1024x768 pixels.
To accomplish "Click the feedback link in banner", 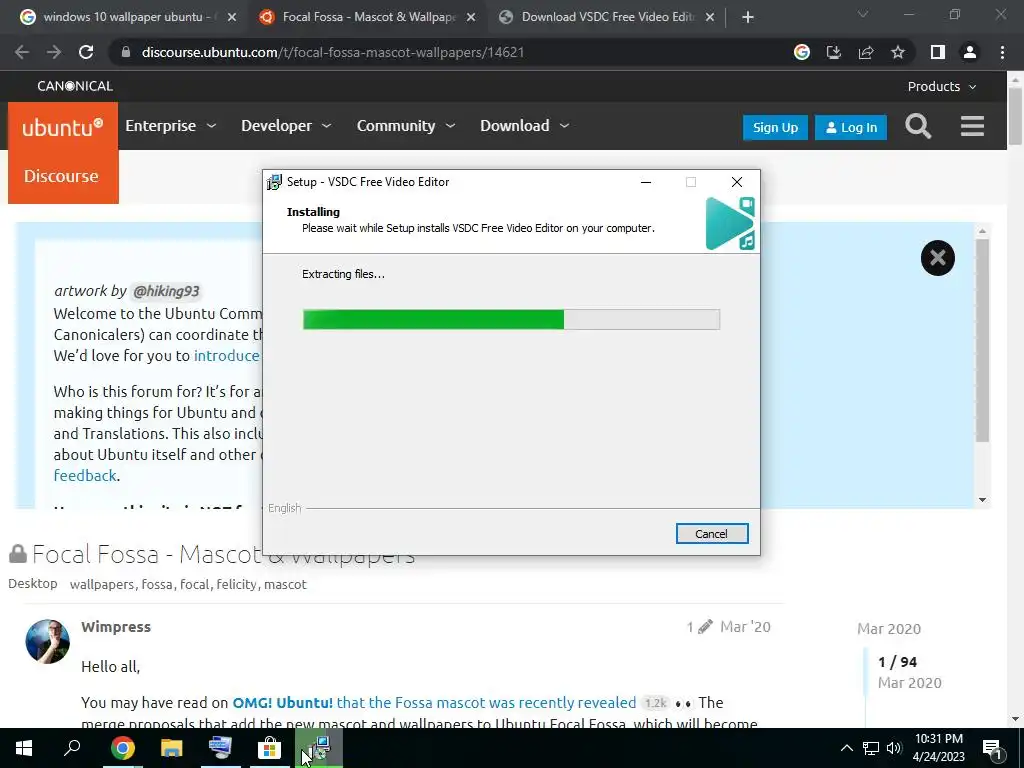I will click(x=85, y=475).
